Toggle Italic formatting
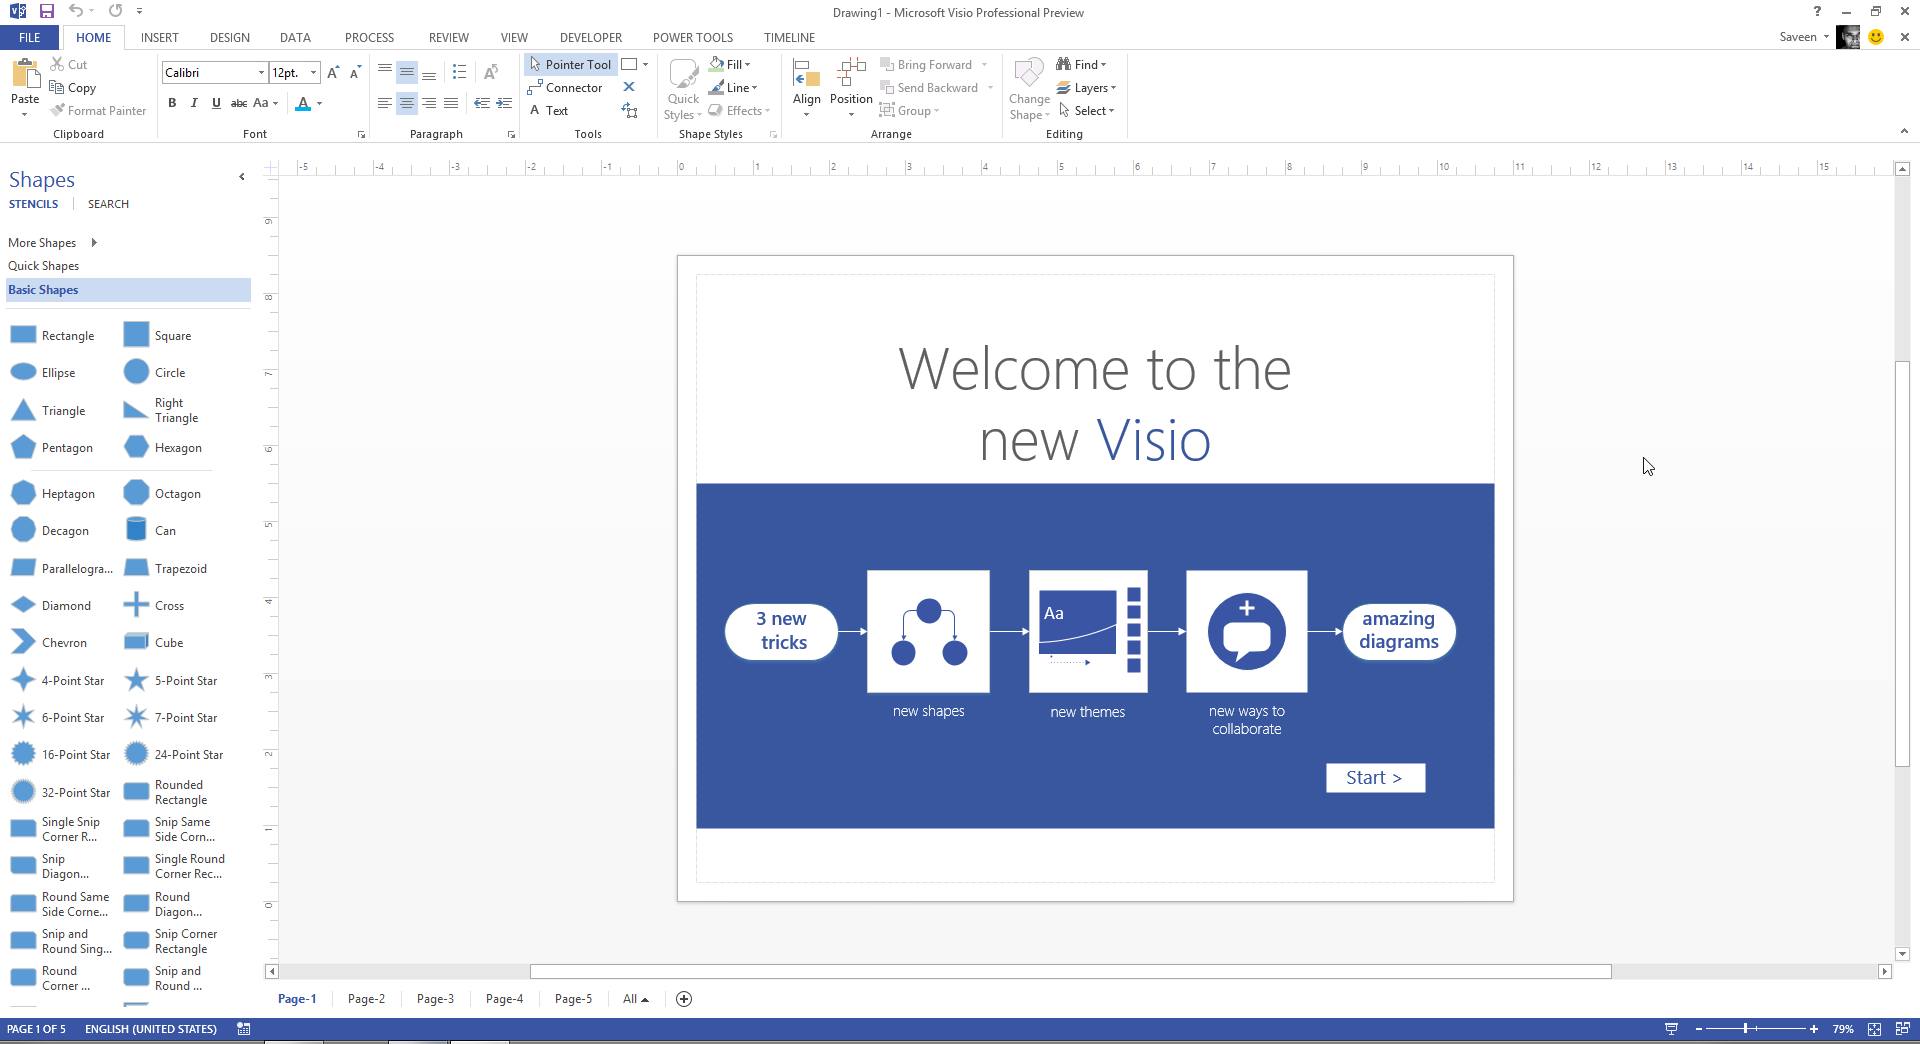This screenshot has width=1920, height=1044. click(194, 103)
